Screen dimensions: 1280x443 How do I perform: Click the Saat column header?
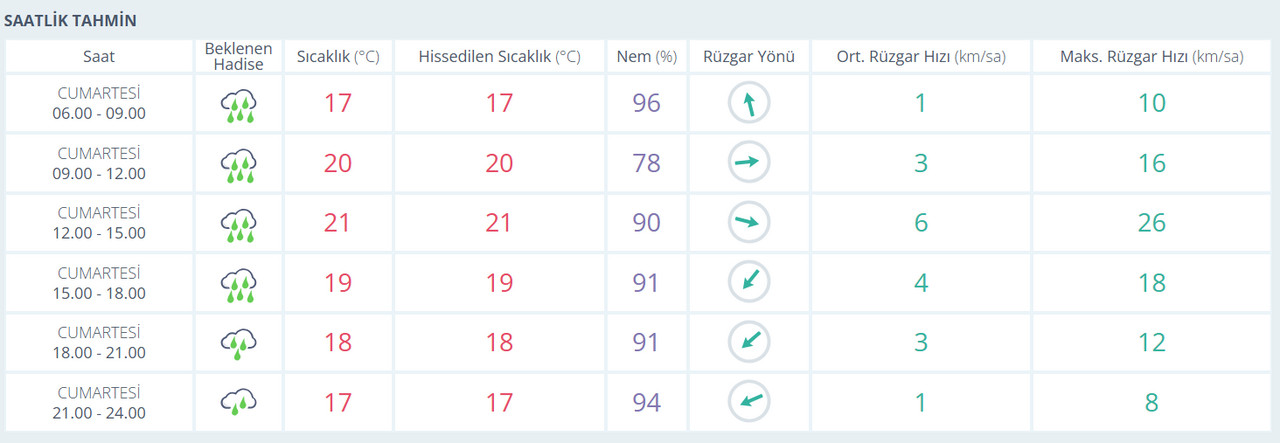(99, 57)
